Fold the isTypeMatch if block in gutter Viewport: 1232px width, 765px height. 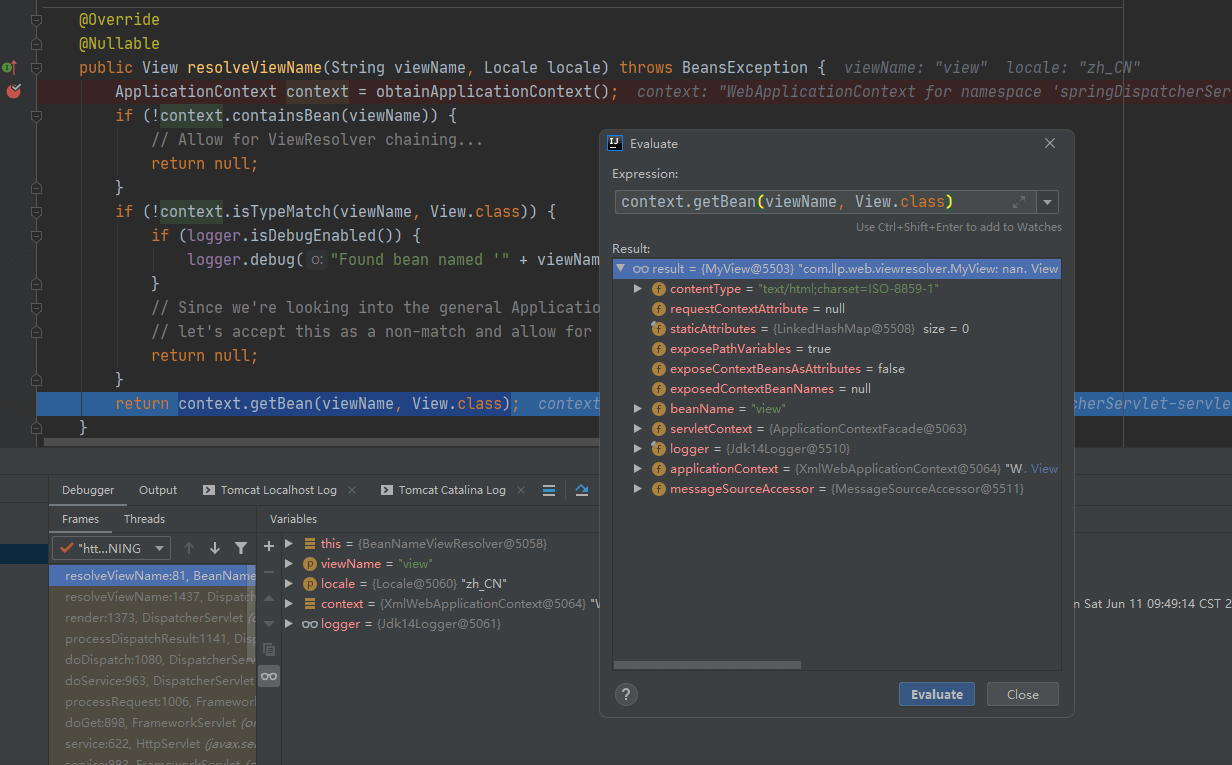point(37,212)
